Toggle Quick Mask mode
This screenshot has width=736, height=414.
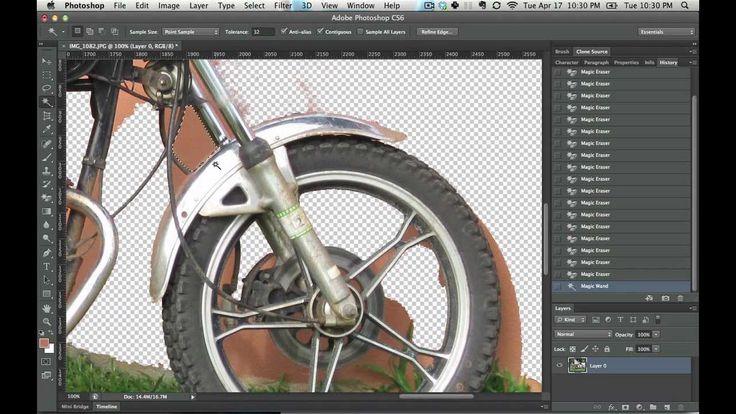coord(46,362)
